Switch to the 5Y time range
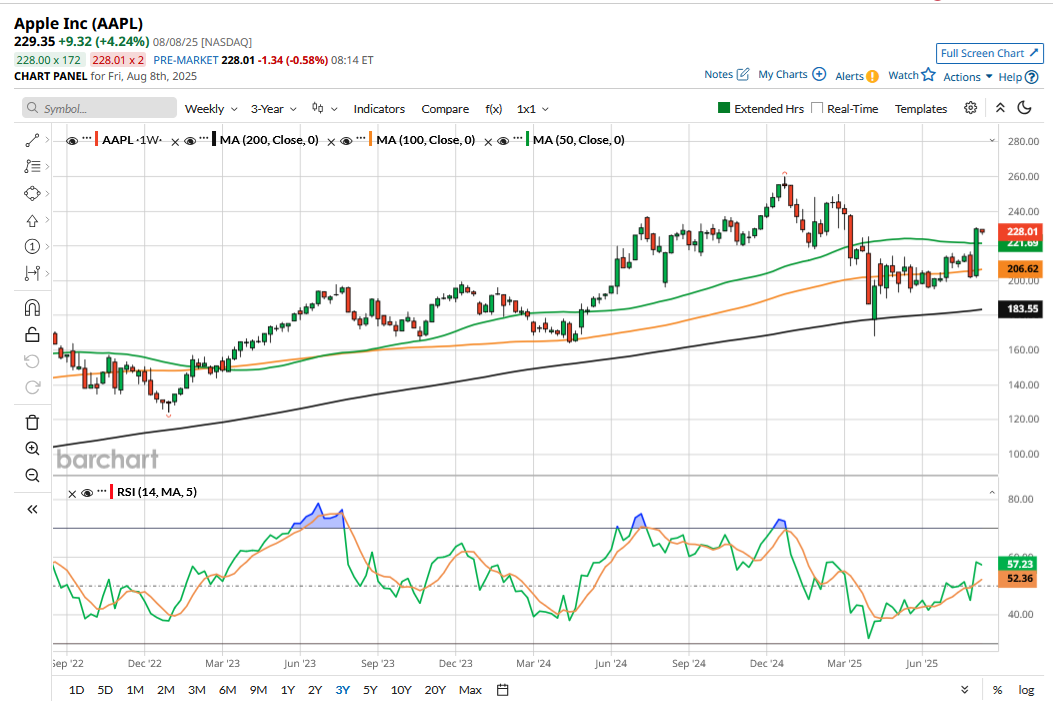1053x712 pixels. [370, 690]
